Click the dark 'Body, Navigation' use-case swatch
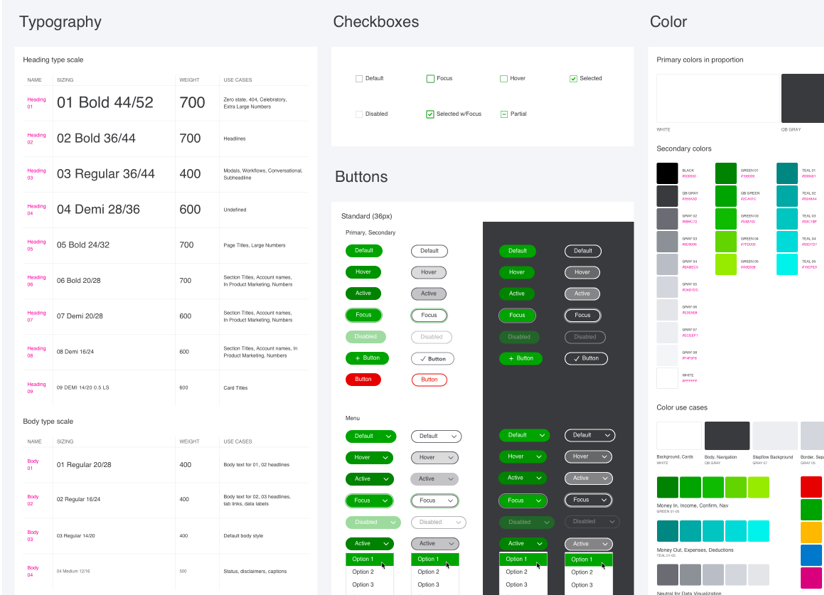824x595 pixels. pyautogui.click(x=727, y=436)
